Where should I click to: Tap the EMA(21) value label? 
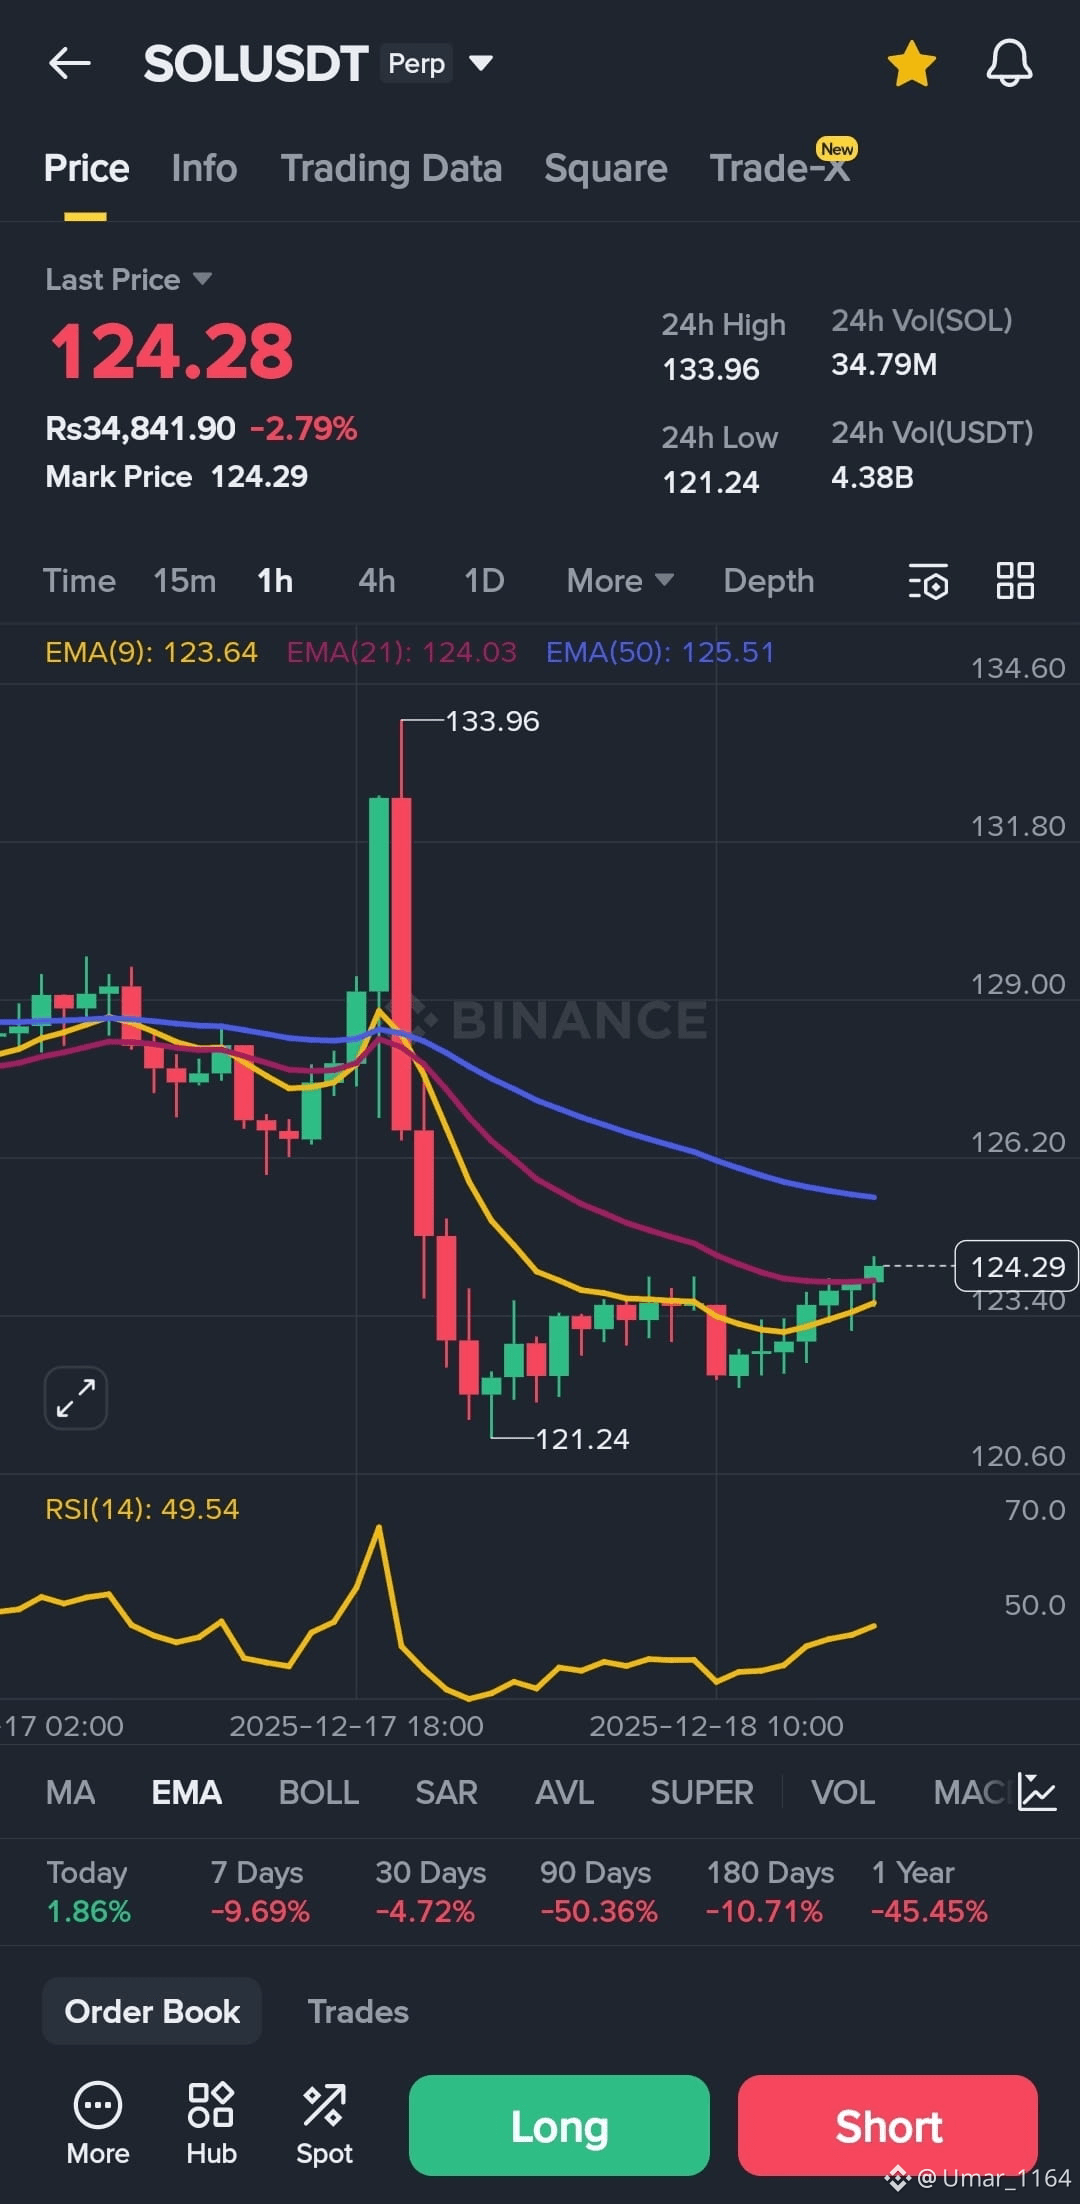point(401,652)
